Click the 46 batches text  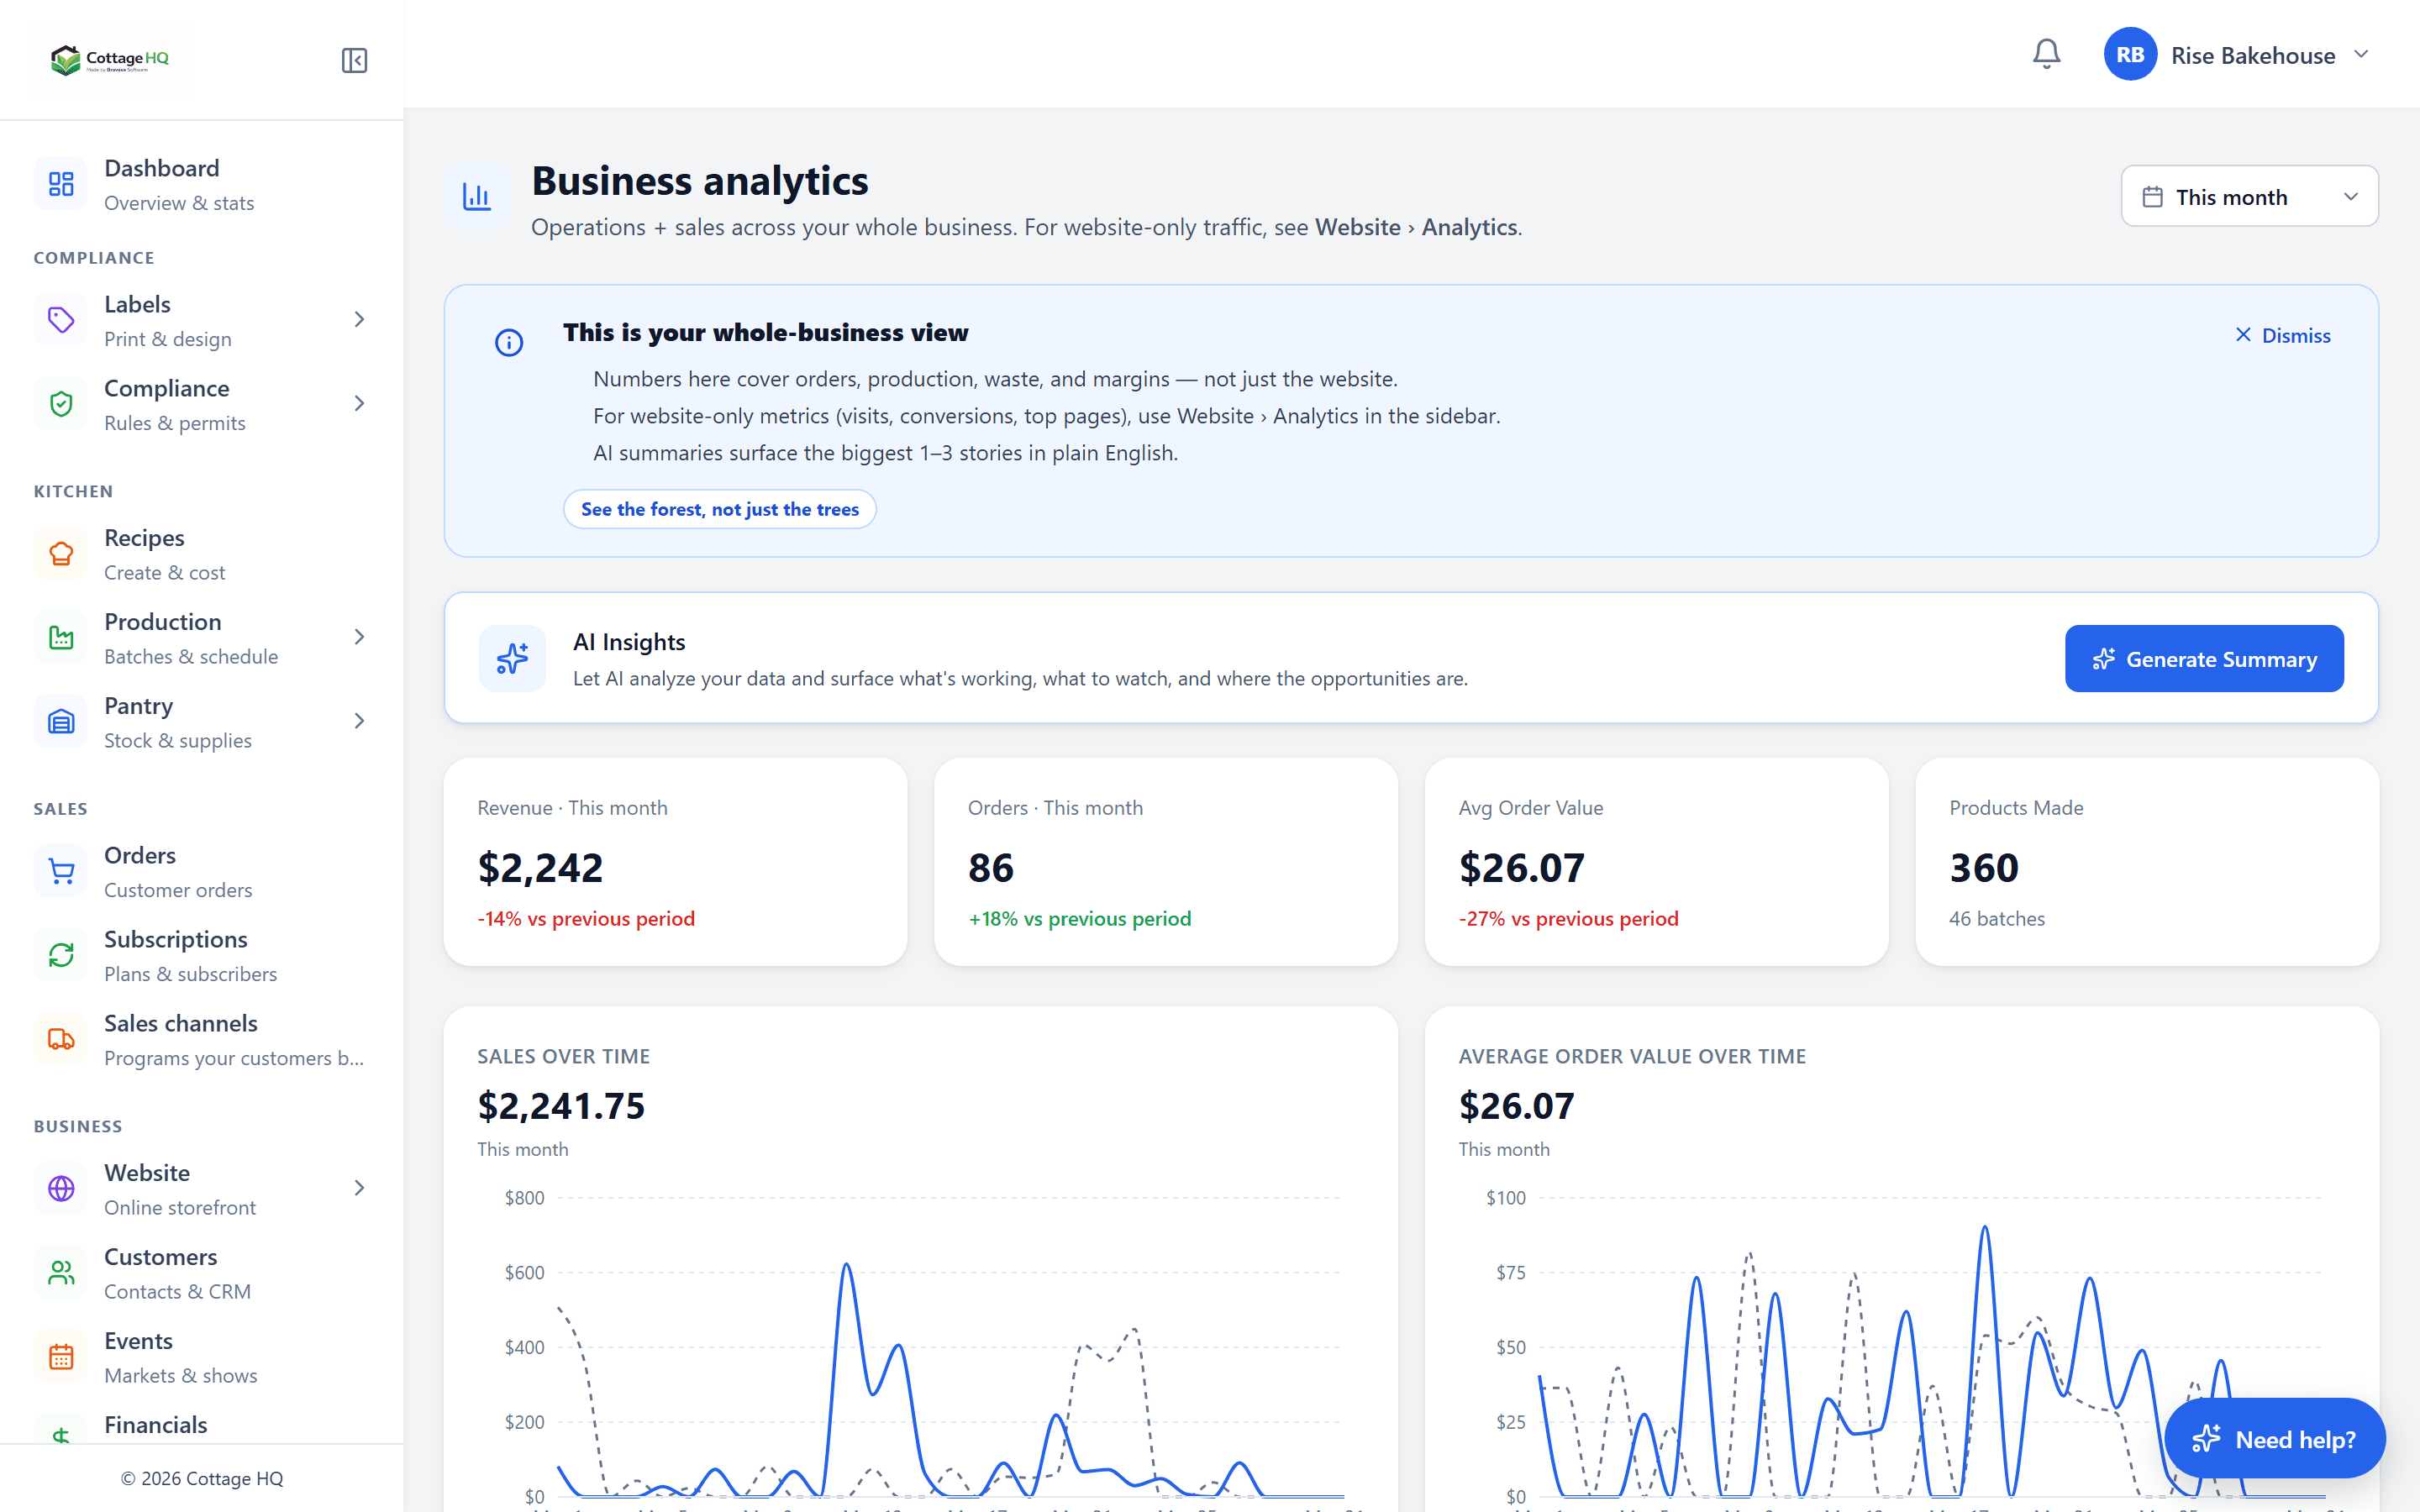pyautogui.click(x=1996, y=918)
